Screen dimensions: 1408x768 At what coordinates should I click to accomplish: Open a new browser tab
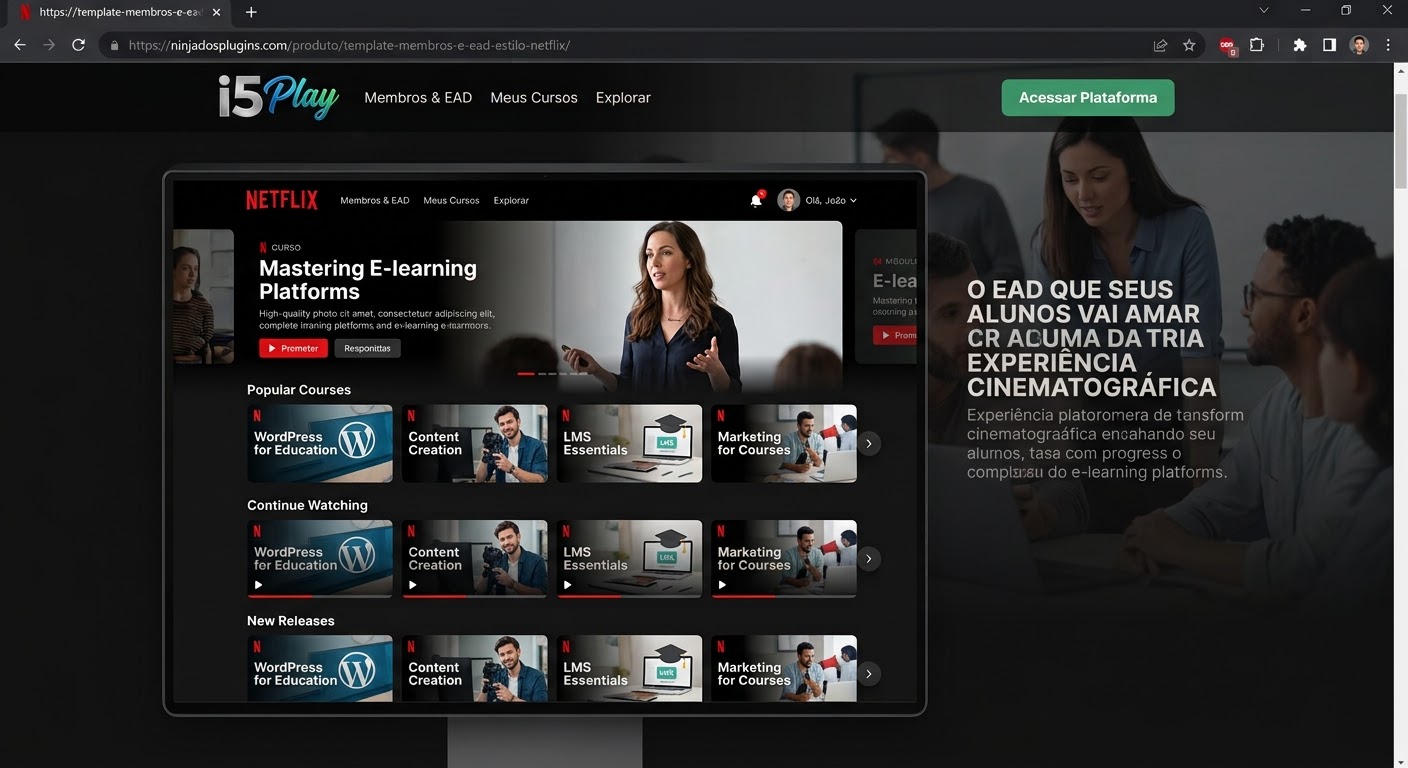click(251, 12)
